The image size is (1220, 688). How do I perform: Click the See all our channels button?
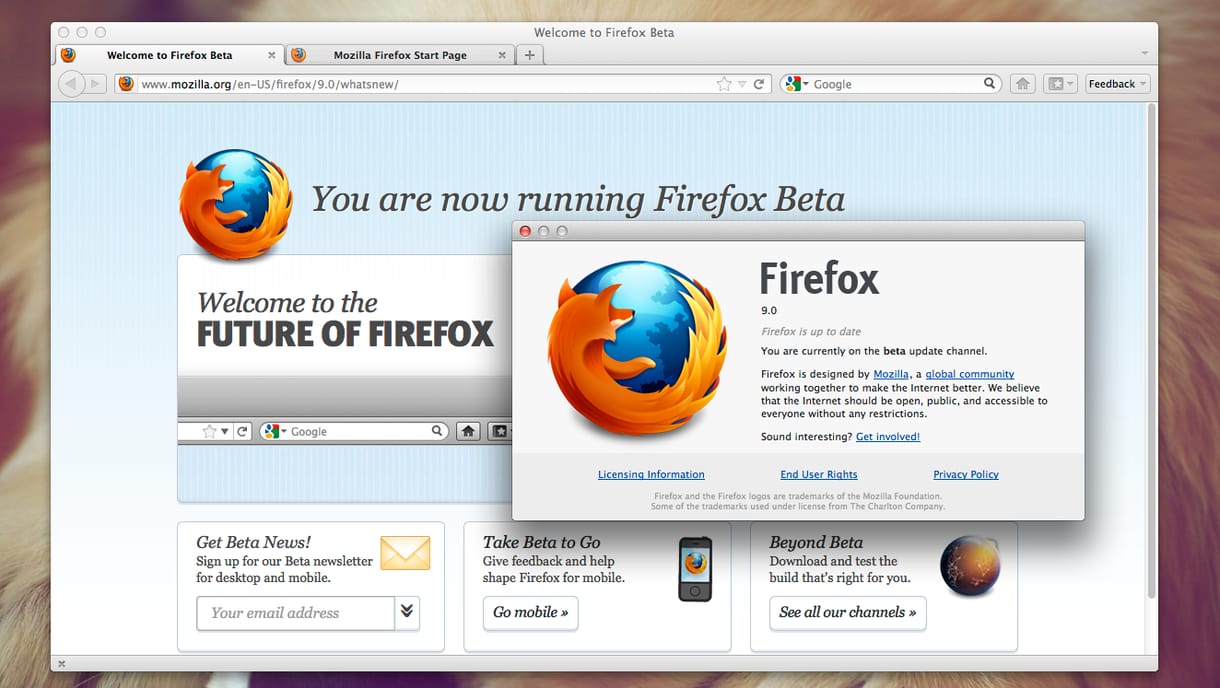[x=848, y=613]
